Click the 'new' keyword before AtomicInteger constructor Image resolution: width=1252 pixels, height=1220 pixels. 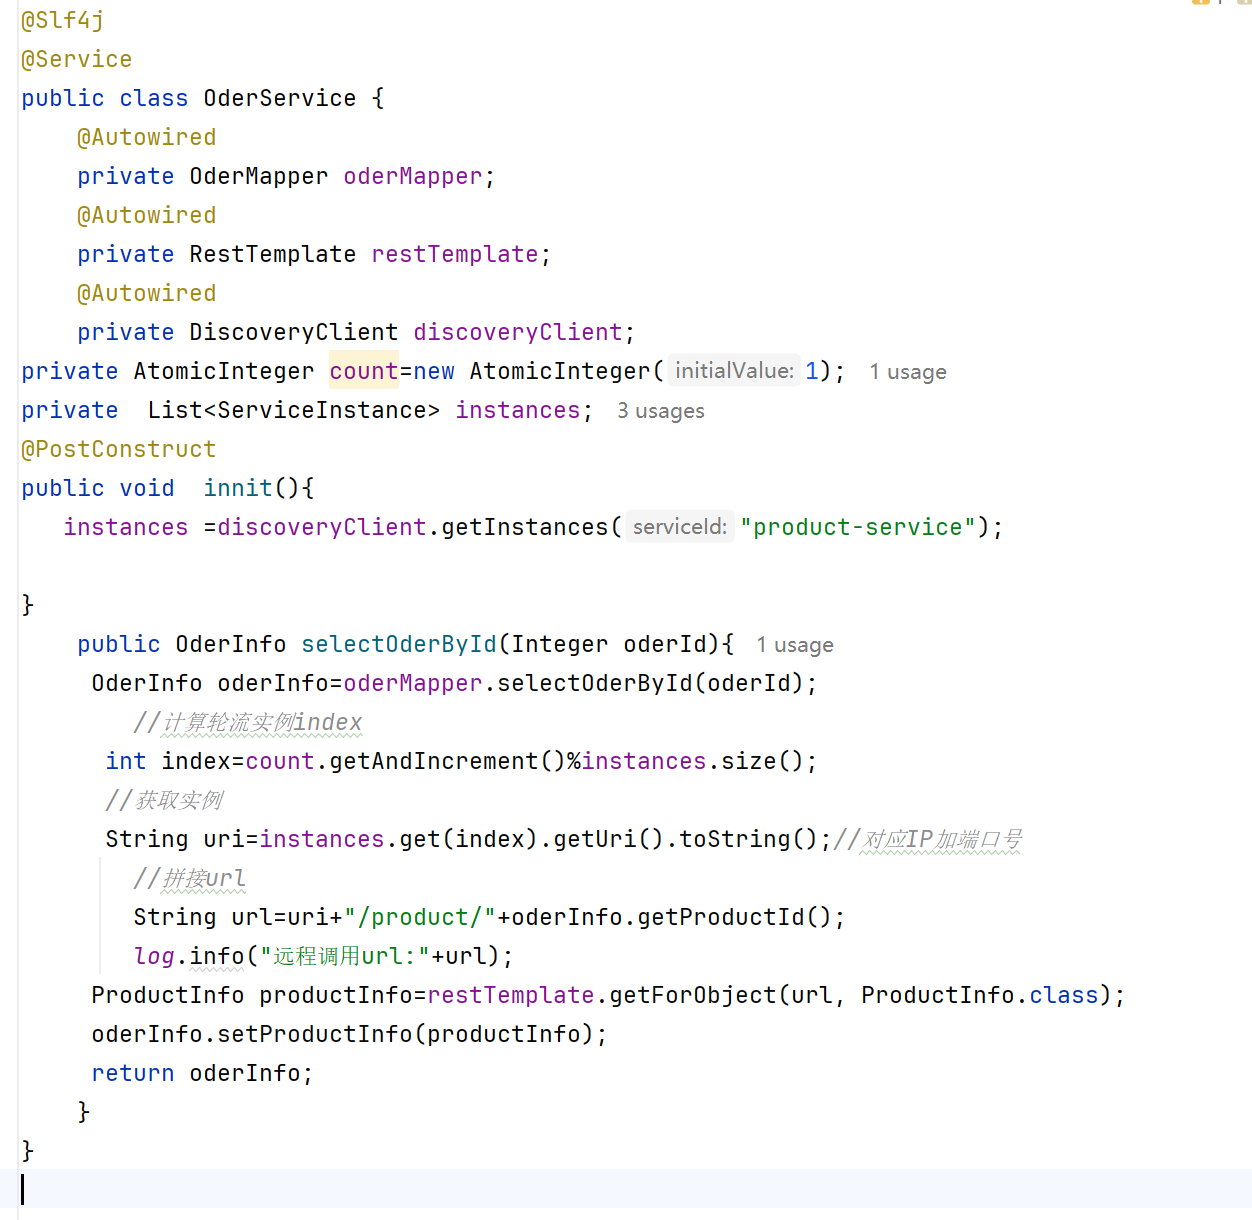point(434,371)
